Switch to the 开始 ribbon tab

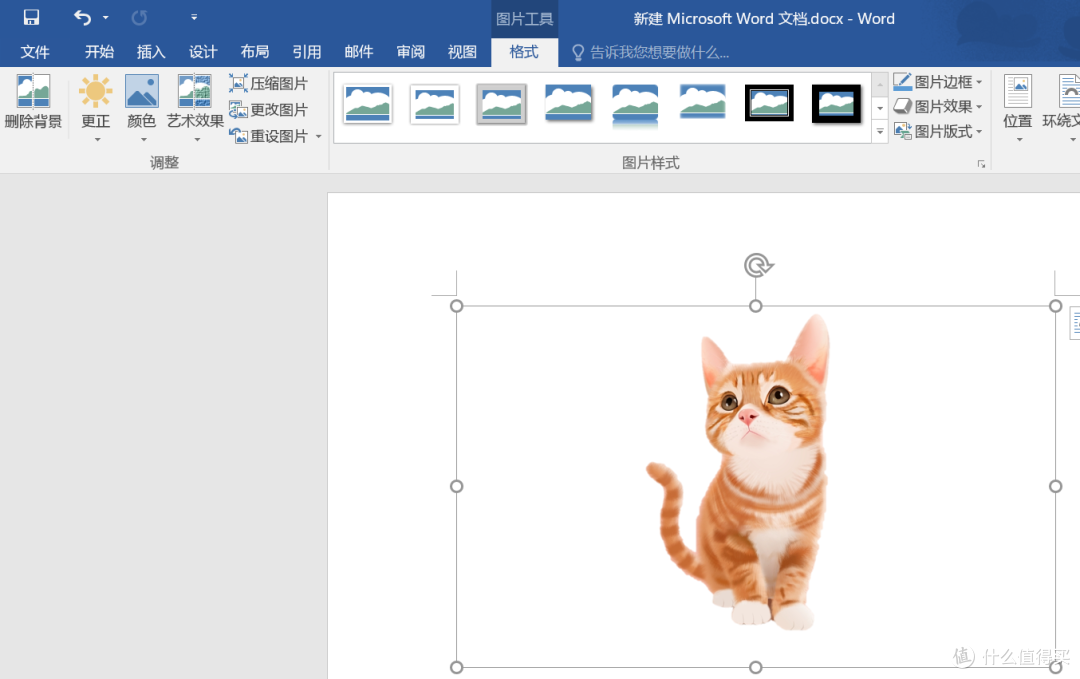(99, 52)
